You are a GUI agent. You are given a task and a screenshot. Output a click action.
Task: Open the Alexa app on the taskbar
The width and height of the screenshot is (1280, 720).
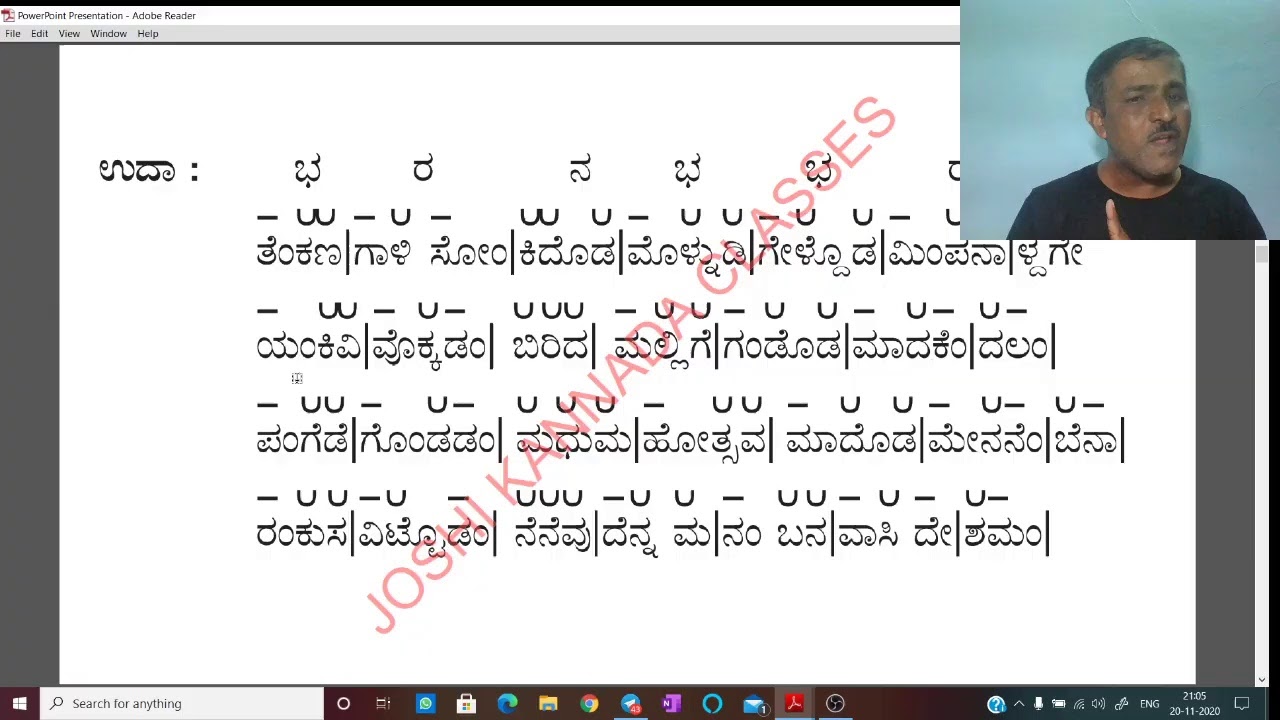[712, 703]
